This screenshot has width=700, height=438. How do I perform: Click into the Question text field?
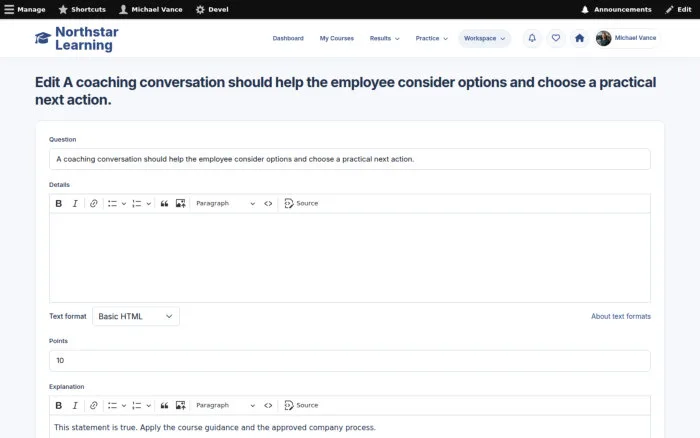(x=350, y=159)
